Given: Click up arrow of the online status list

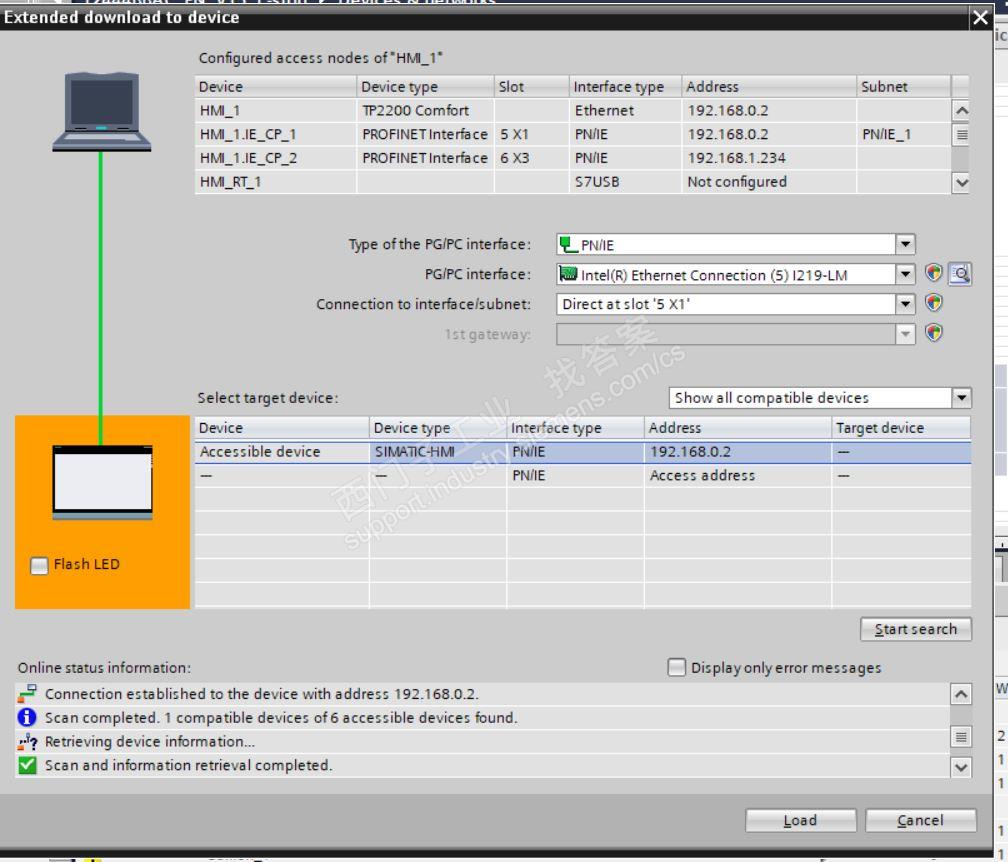Looking at the screenshot, I should click(x=960, y=694).
